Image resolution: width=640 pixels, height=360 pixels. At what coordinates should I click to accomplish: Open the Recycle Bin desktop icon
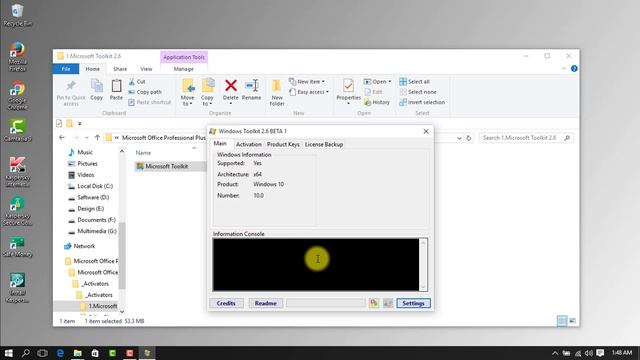17,15
